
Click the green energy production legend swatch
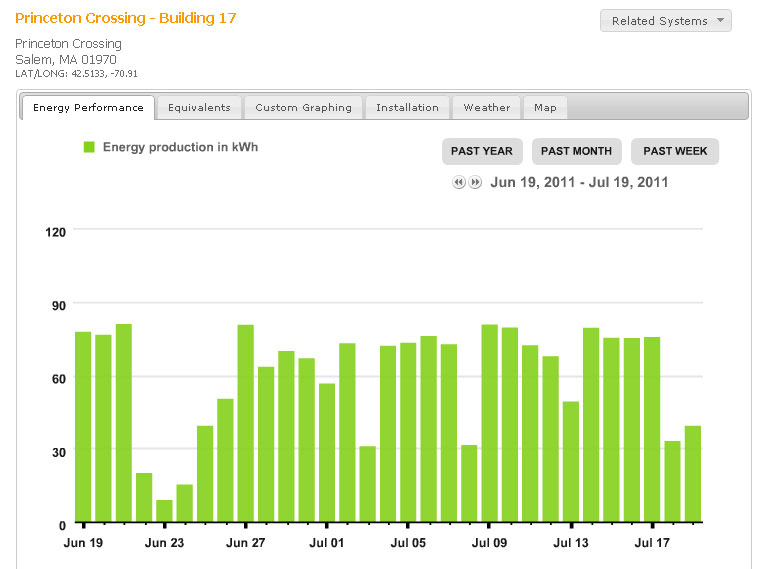(89, 148)
